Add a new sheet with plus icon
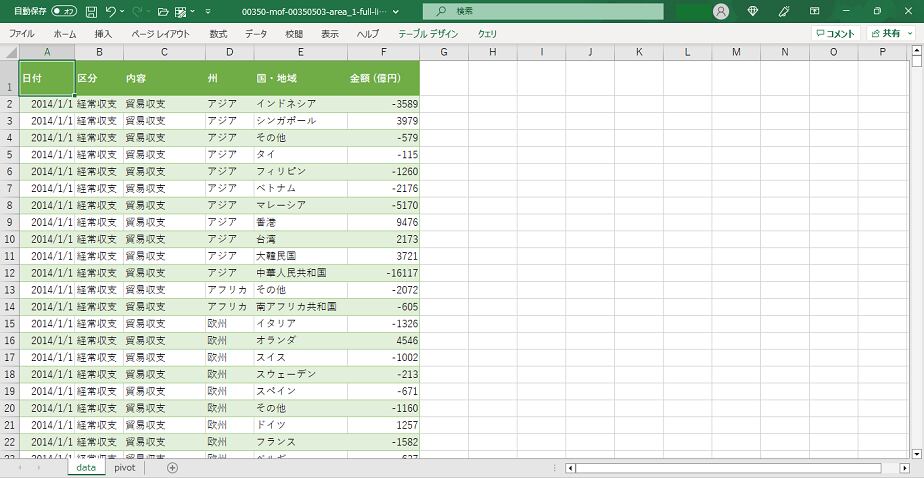Viewport: 924px width, 478px height. pos(172,467)
